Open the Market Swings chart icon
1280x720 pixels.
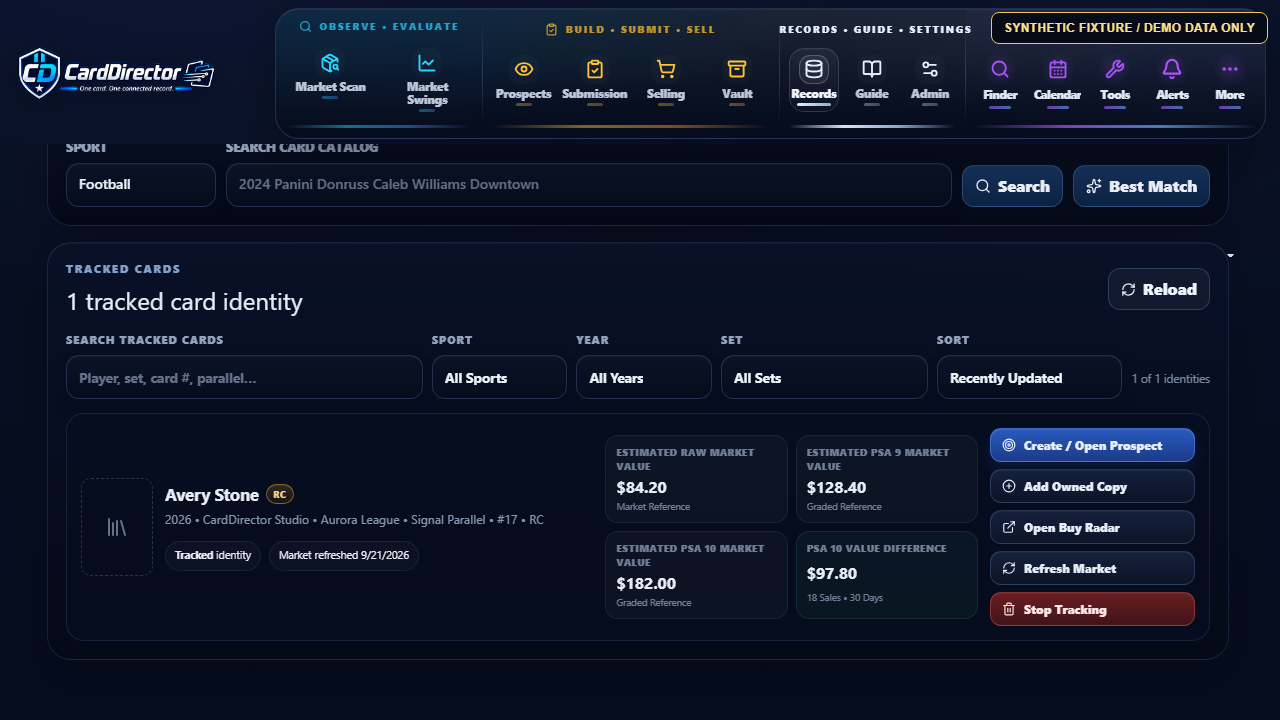(x=427, y=63)
